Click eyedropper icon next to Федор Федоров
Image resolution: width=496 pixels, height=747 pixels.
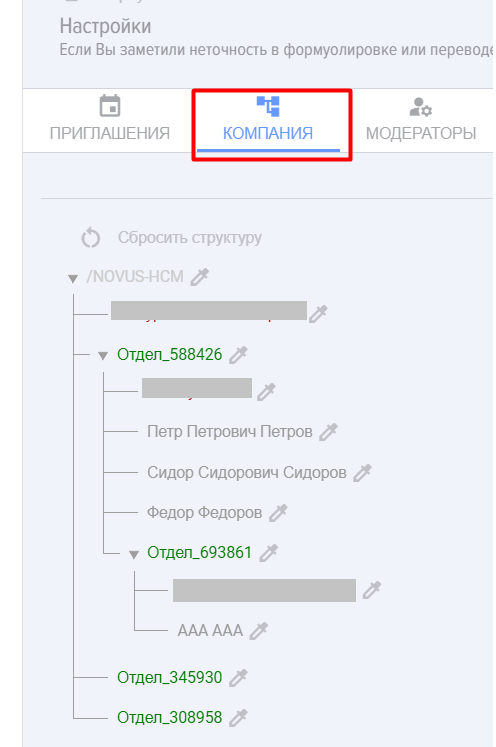tap(278, 513)
